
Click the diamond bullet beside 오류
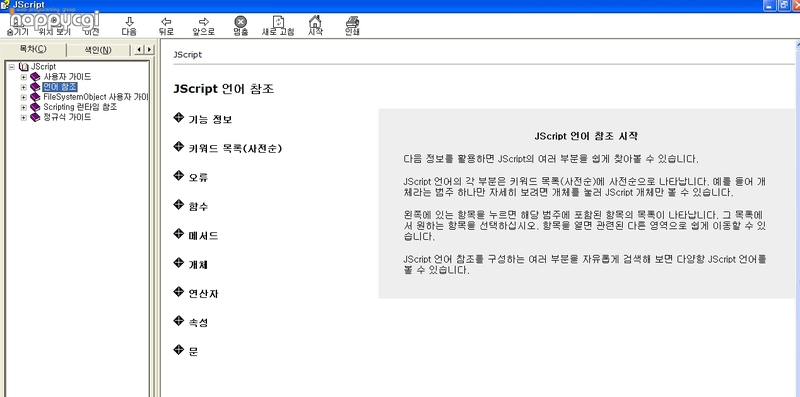pos(179,176)
